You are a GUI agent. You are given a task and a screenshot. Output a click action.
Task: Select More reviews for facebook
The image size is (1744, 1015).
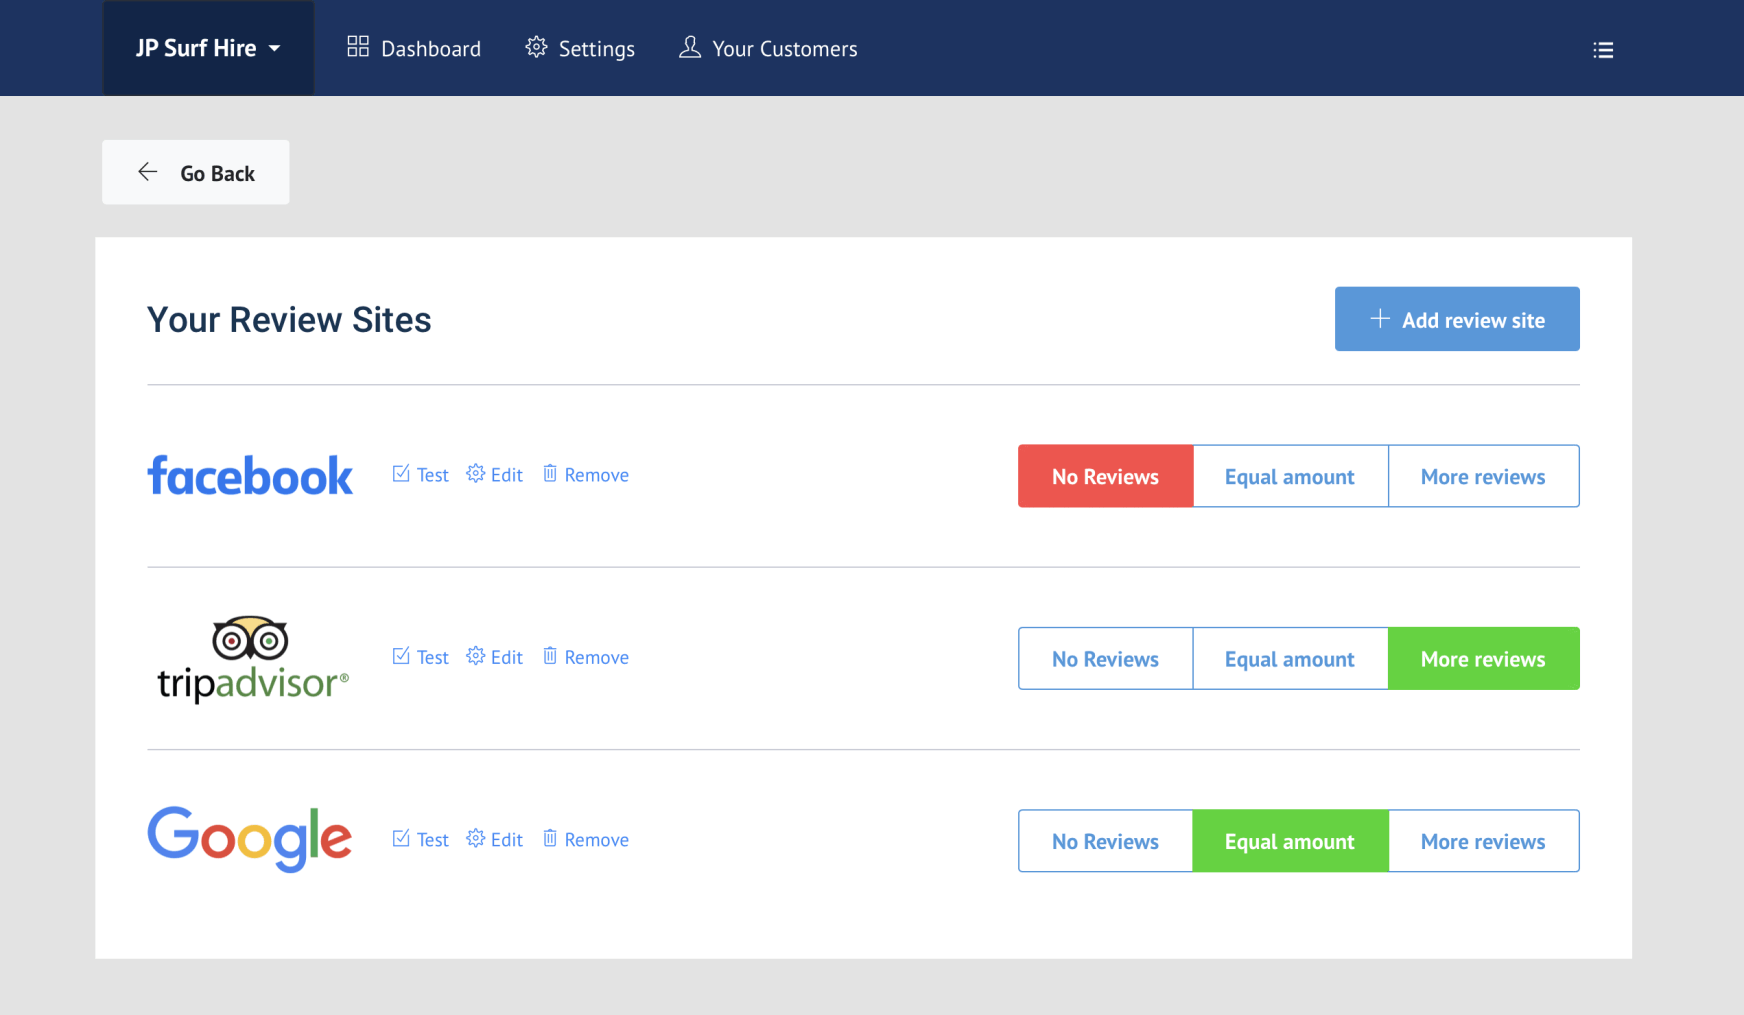(1484, 476)
